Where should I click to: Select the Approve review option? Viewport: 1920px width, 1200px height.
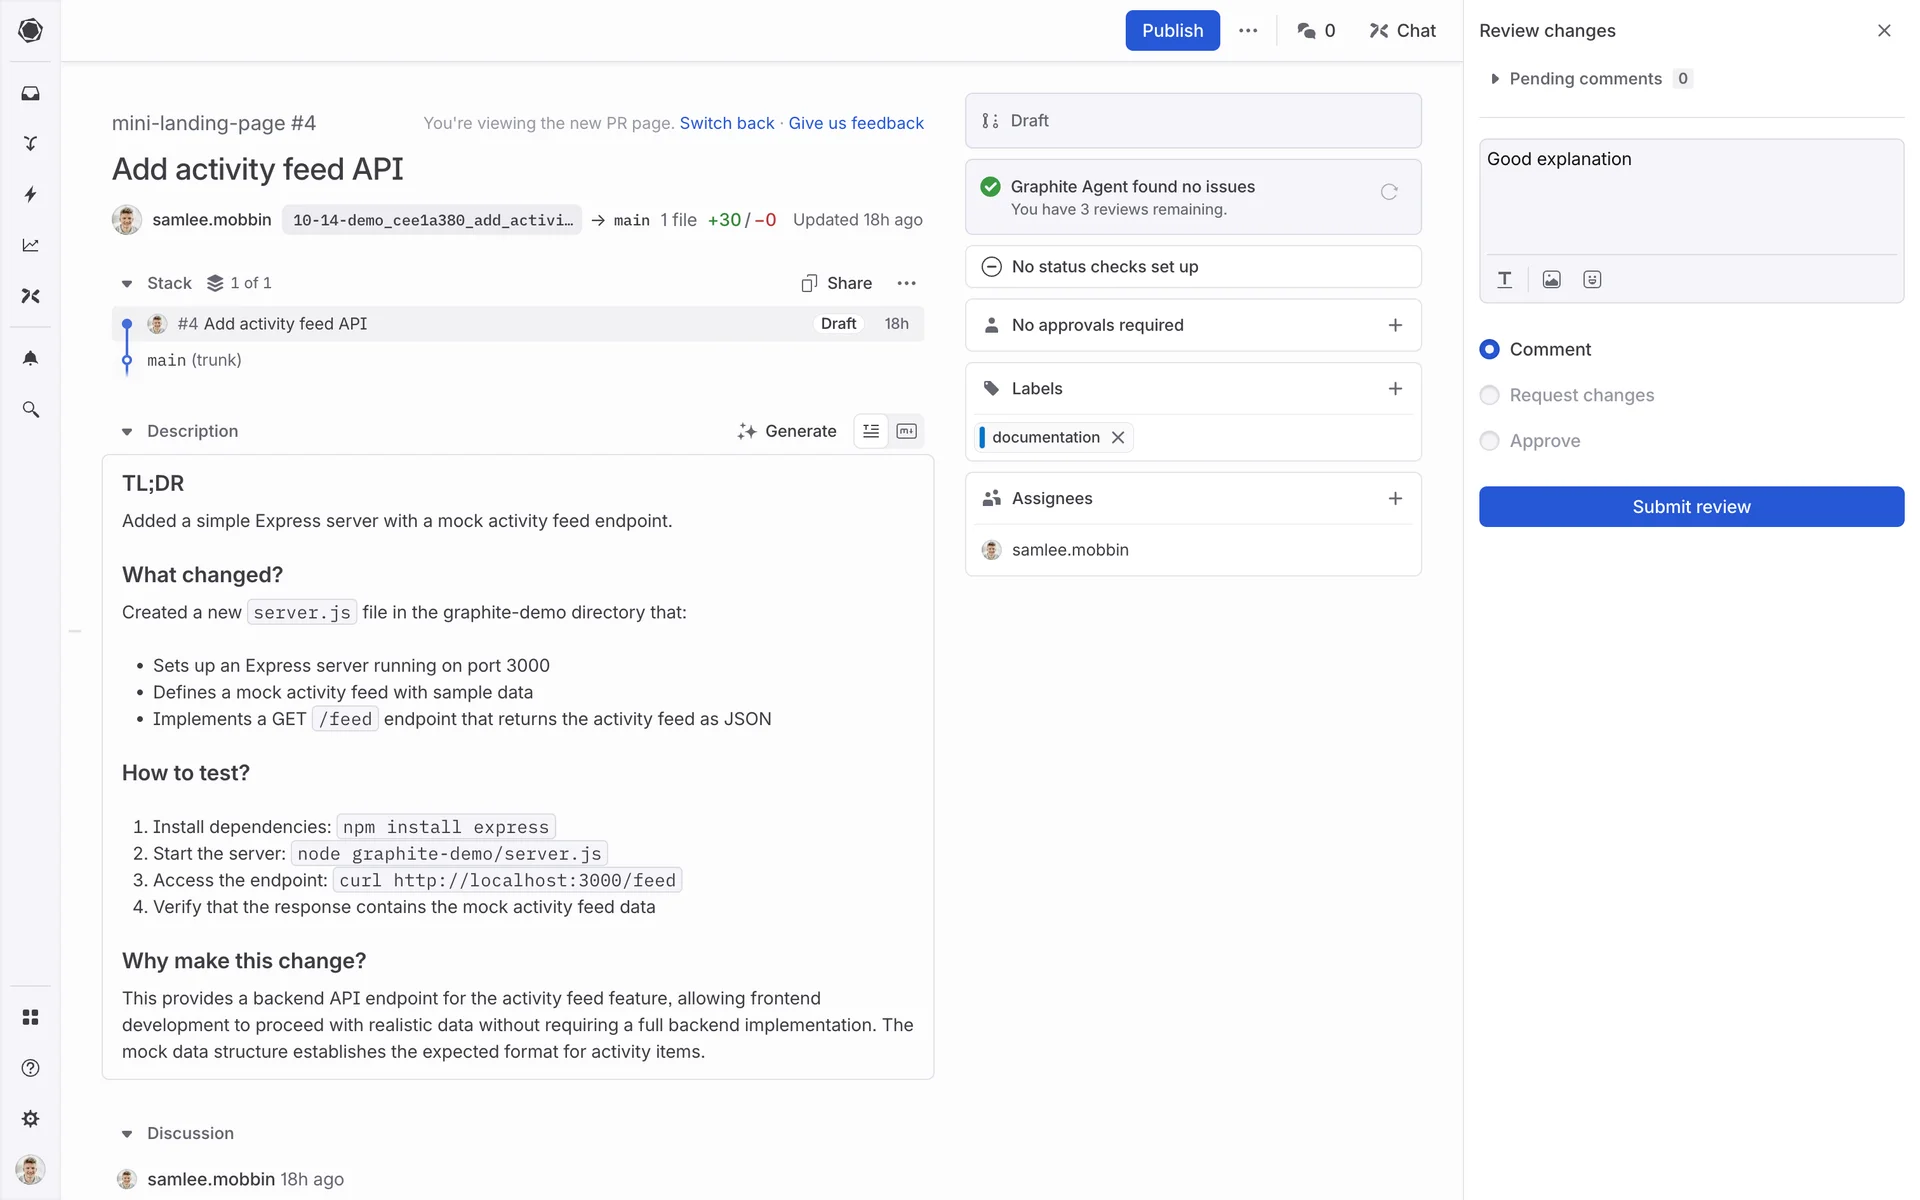coord(1489,441)
